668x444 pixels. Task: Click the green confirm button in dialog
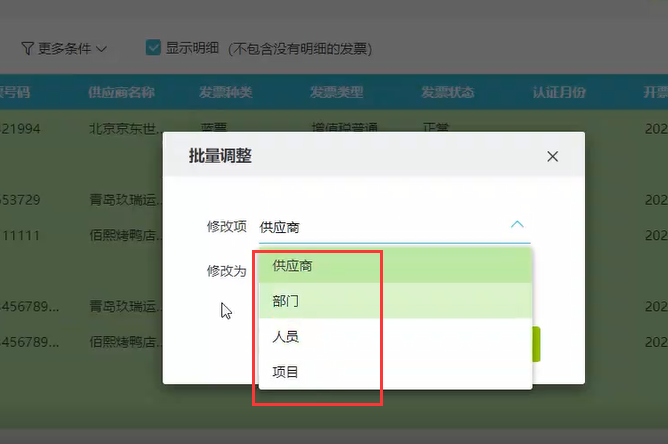coord(536,344)
